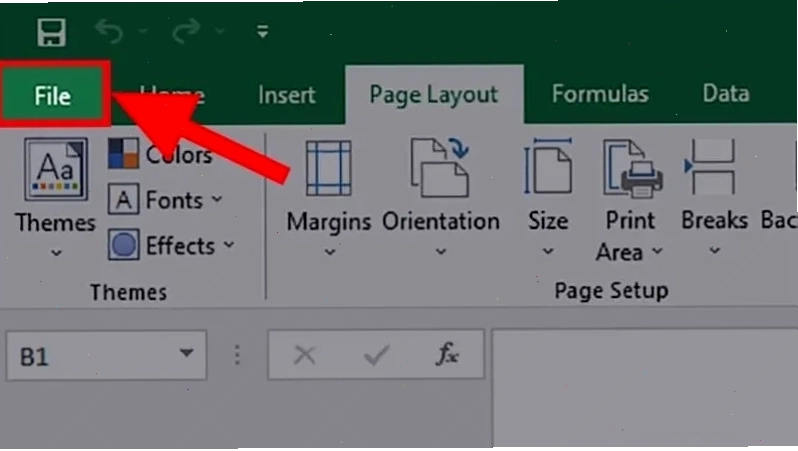Click the Breaks icon
This screenshot has height=451, width=798.
pos(711,166)
